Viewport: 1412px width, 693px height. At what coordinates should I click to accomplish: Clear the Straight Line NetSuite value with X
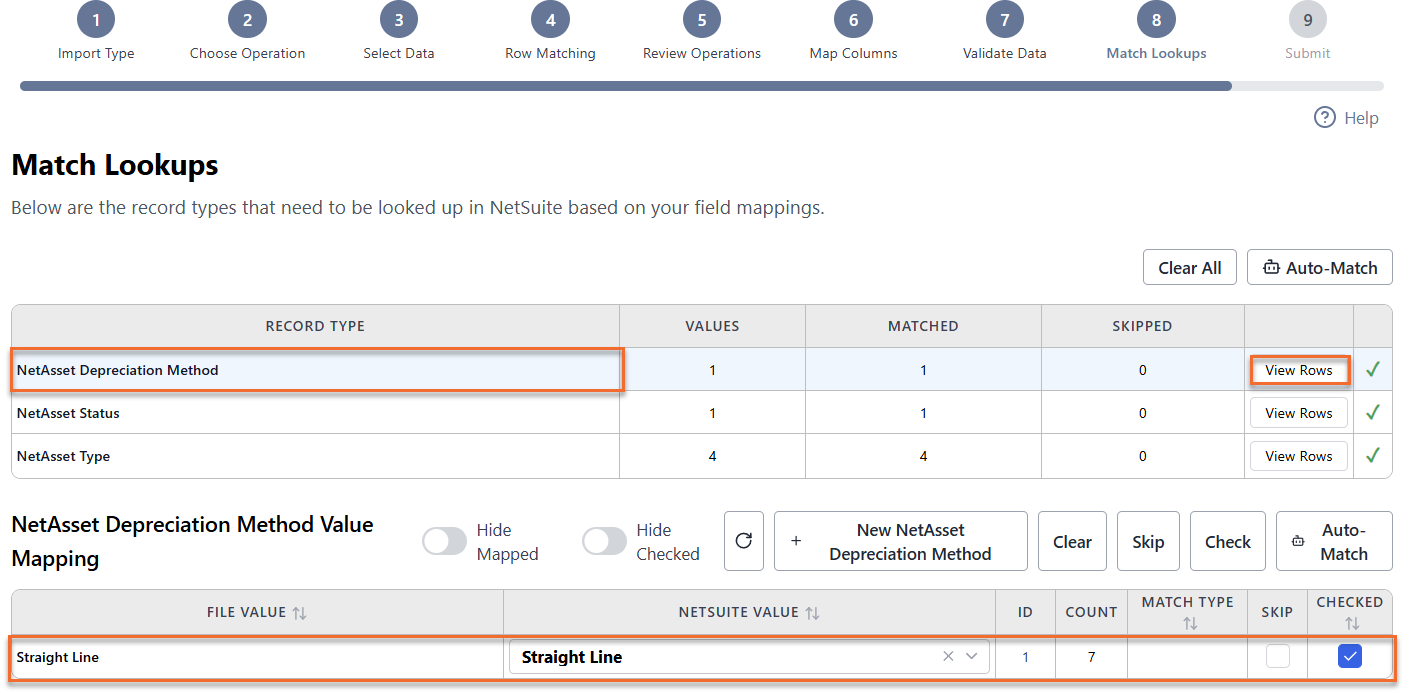948,657
